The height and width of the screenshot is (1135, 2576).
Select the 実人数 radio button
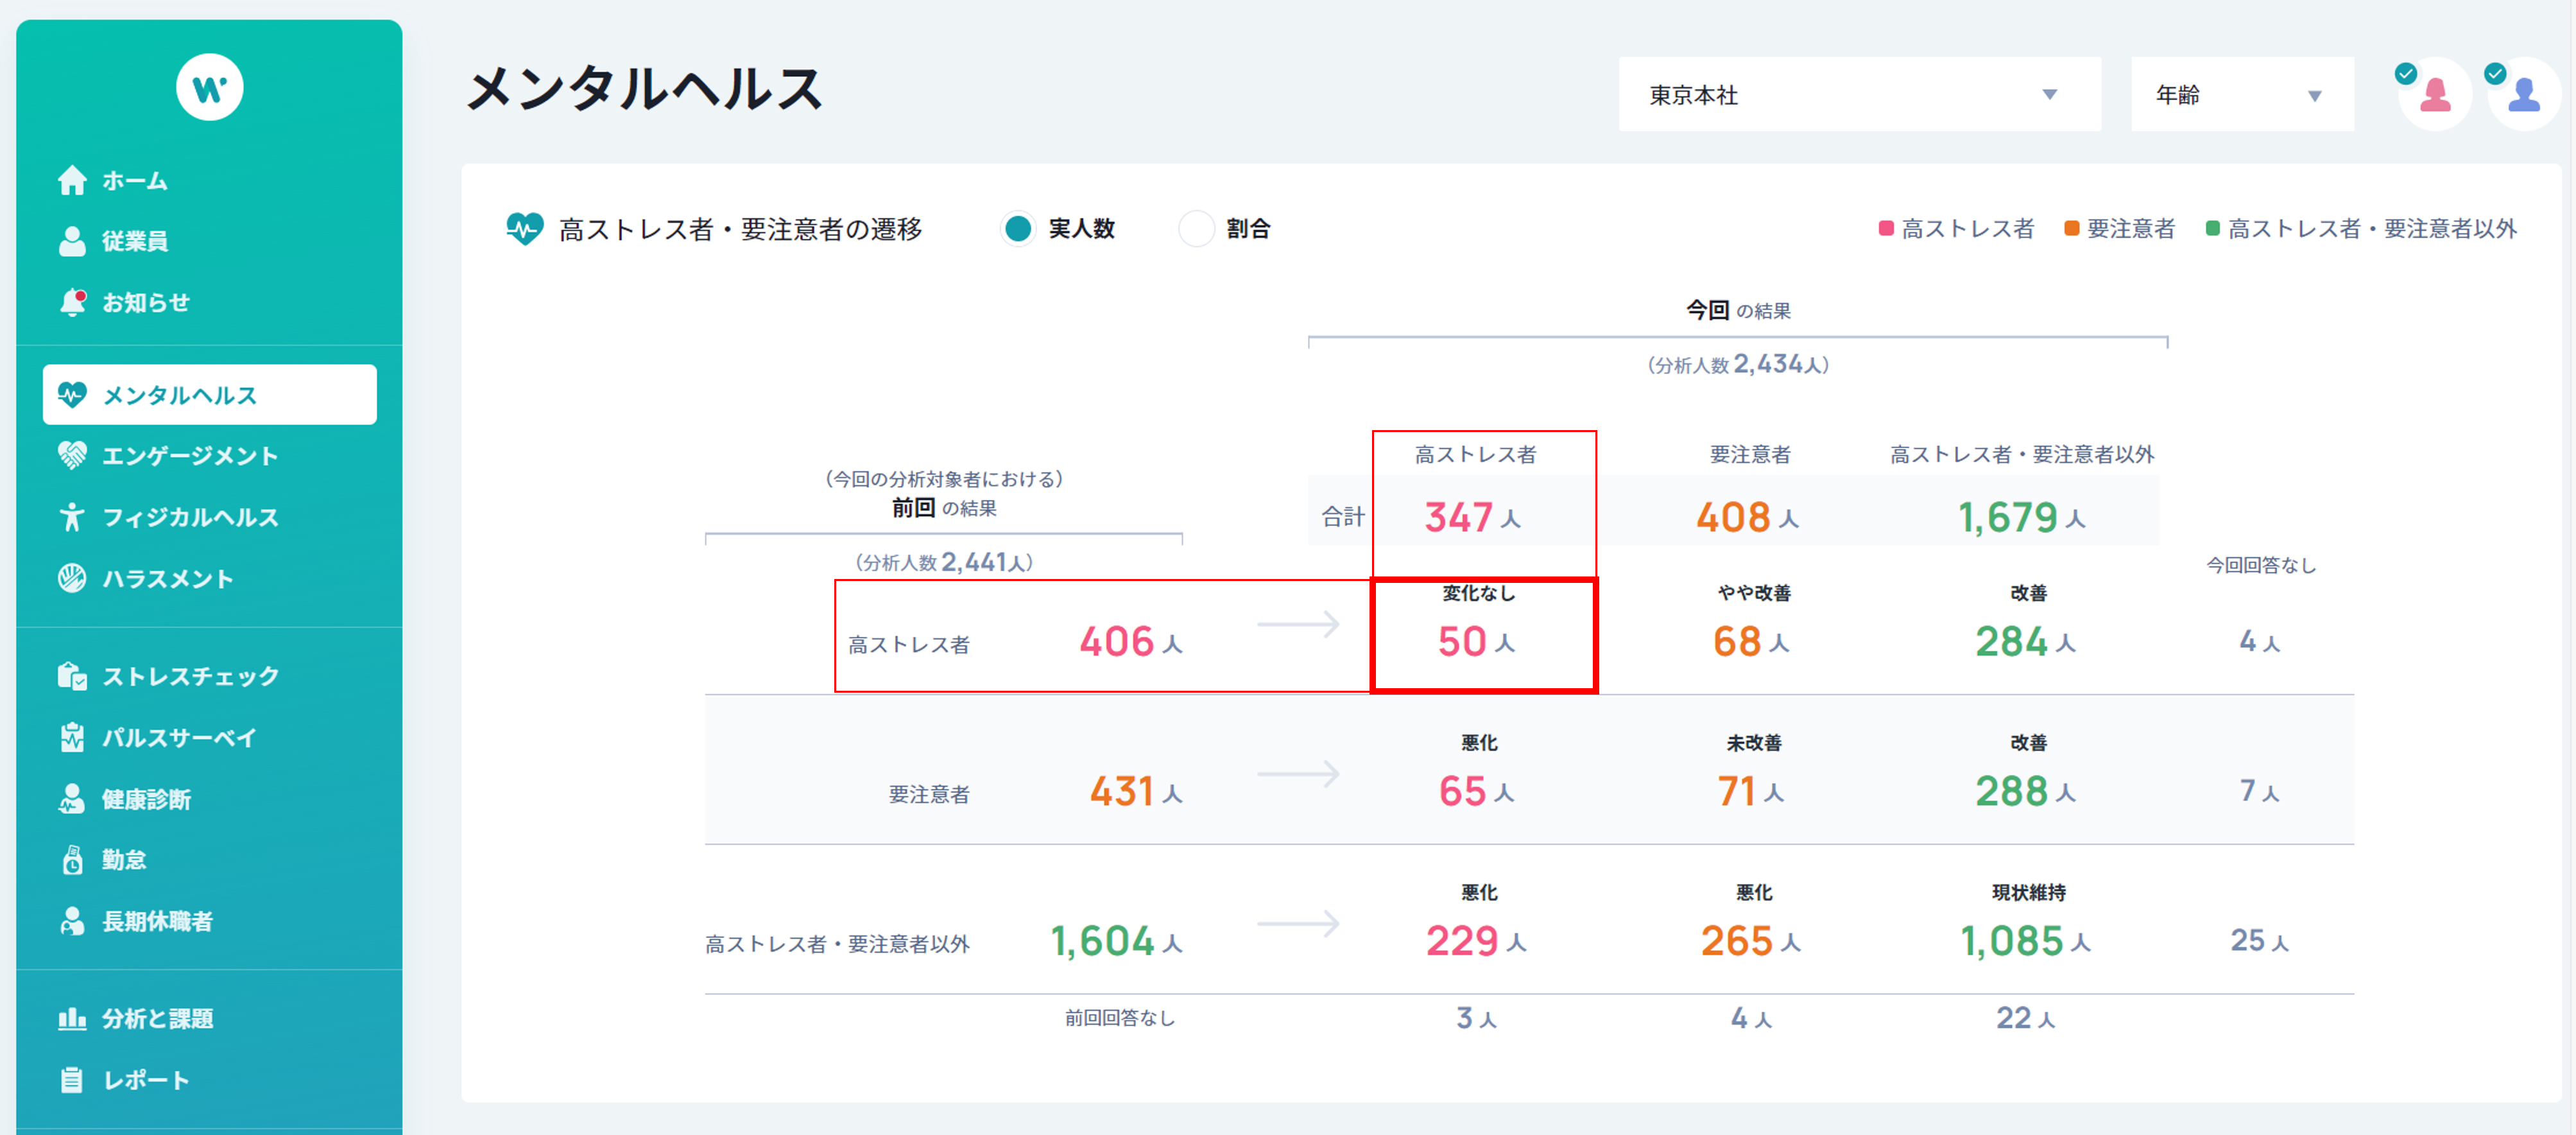pyautogui.click(x=1018, y=229)
